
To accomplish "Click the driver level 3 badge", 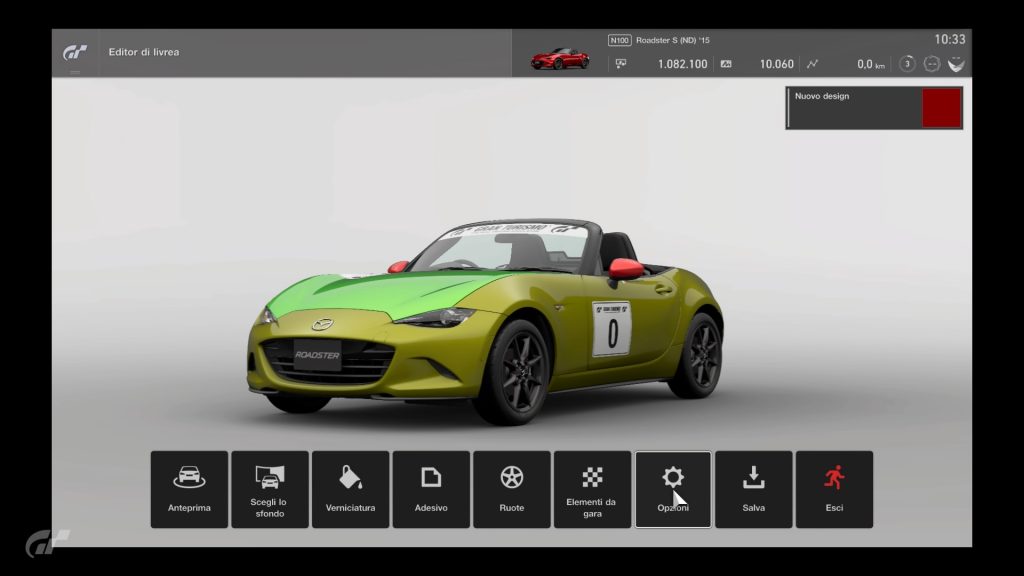I will (x=907, y=64).
